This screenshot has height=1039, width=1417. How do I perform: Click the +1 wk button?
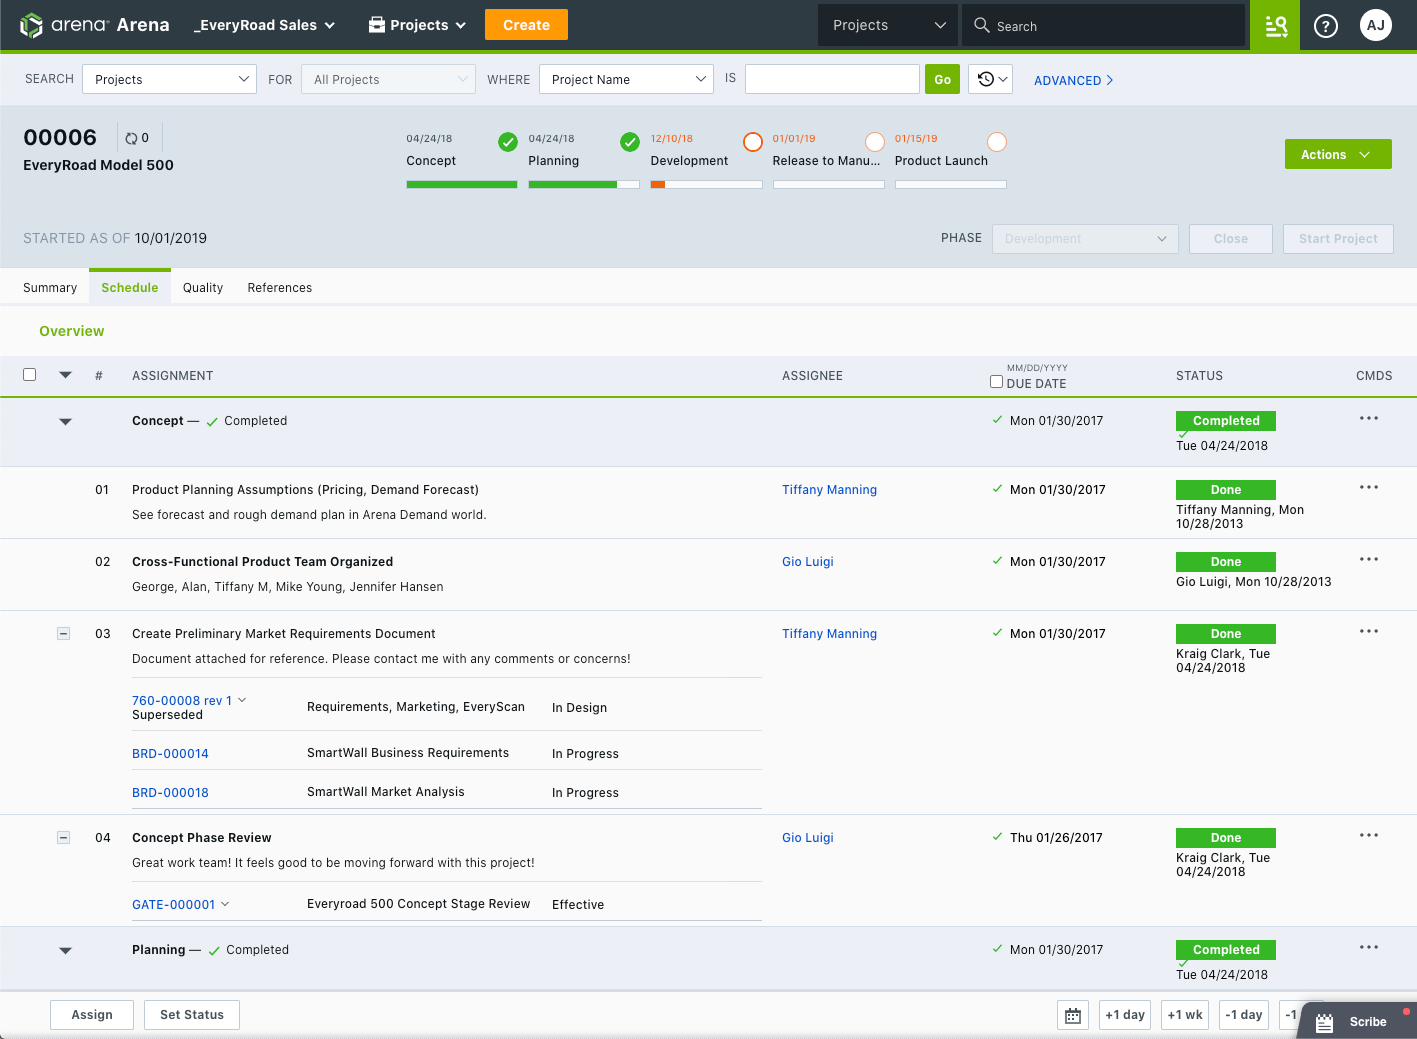[x=1185, y=1014]
